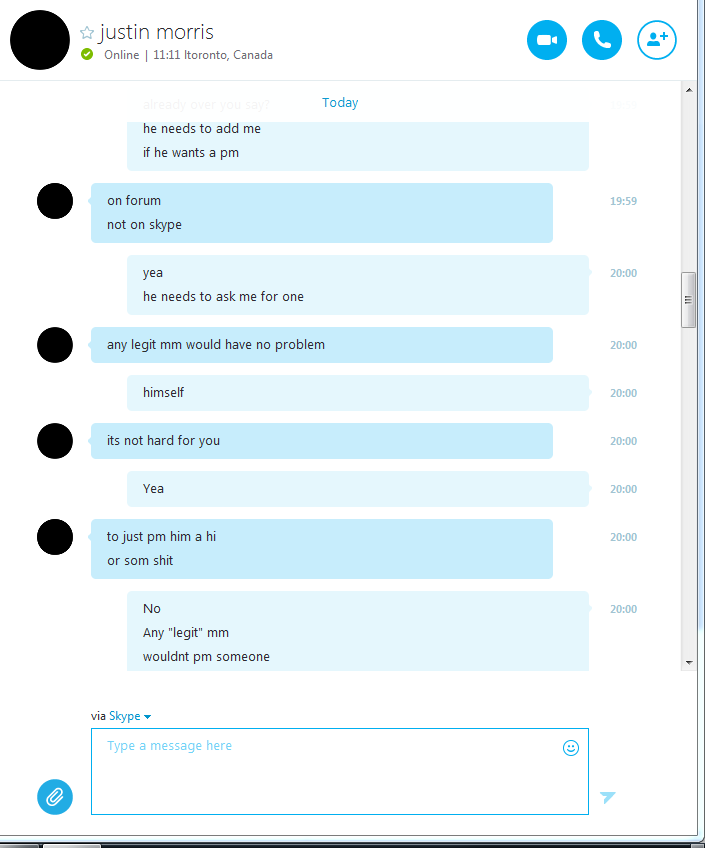705x848 pixels.
Task: Click scrollbar down arrow in chat
Action: 689,662
